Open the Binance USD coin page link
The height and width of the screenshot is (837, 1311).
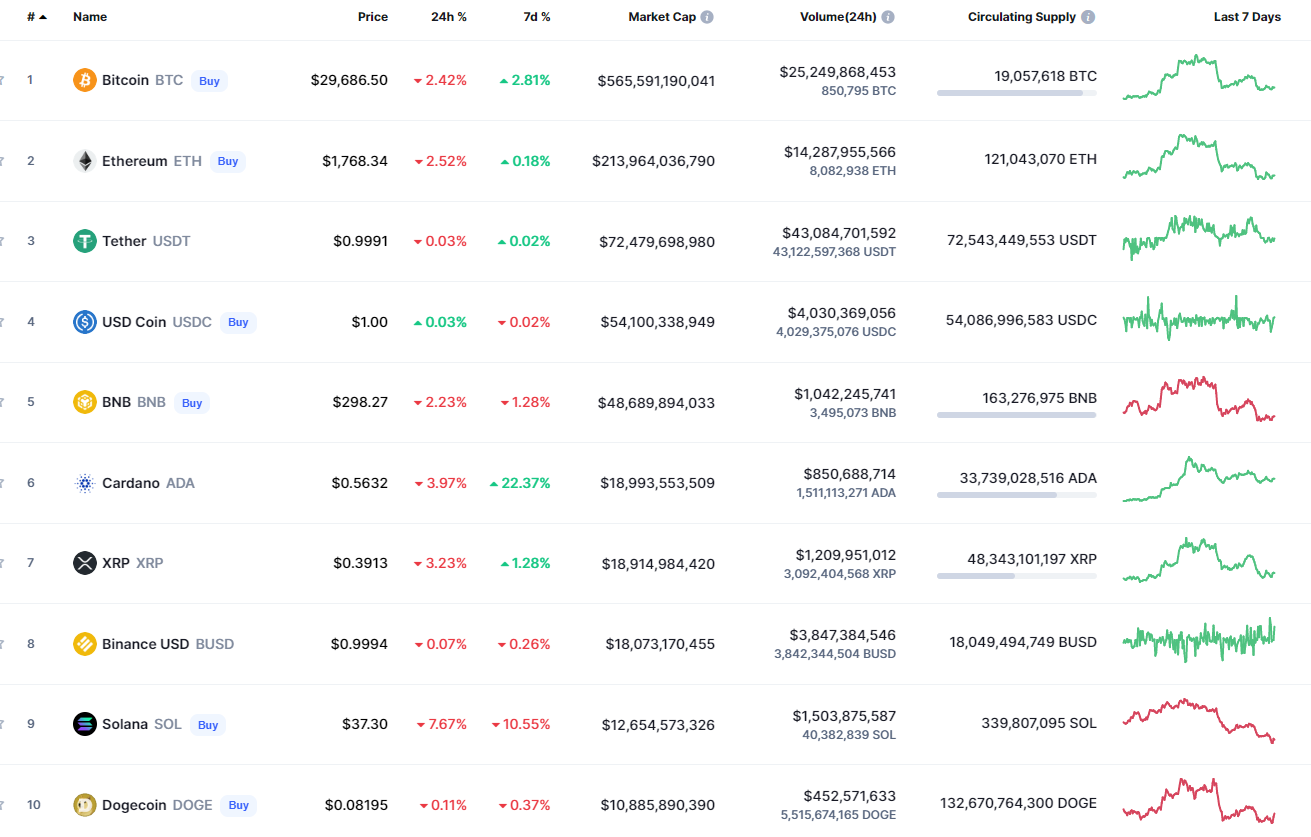(x=168, y=644)
